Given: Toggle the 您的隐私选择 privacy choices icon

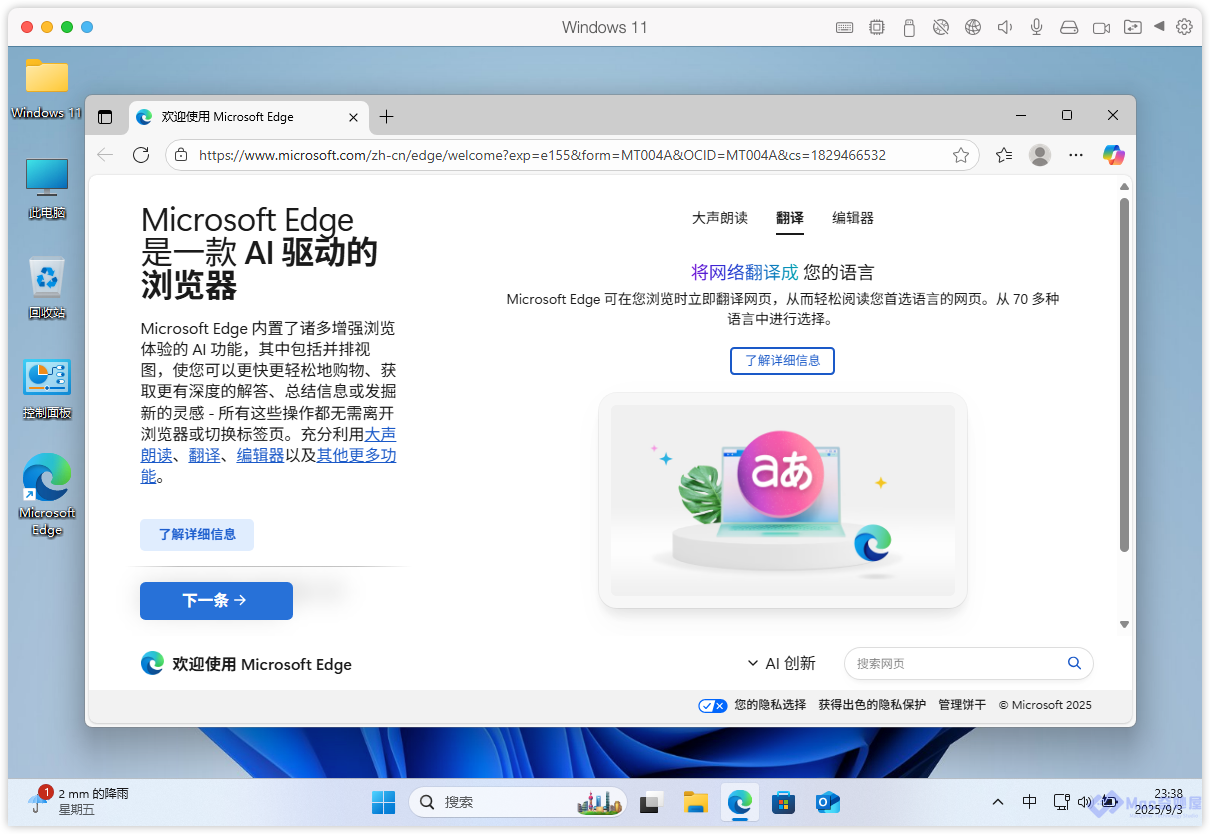Looking at the screenshot, I should 712,705.
